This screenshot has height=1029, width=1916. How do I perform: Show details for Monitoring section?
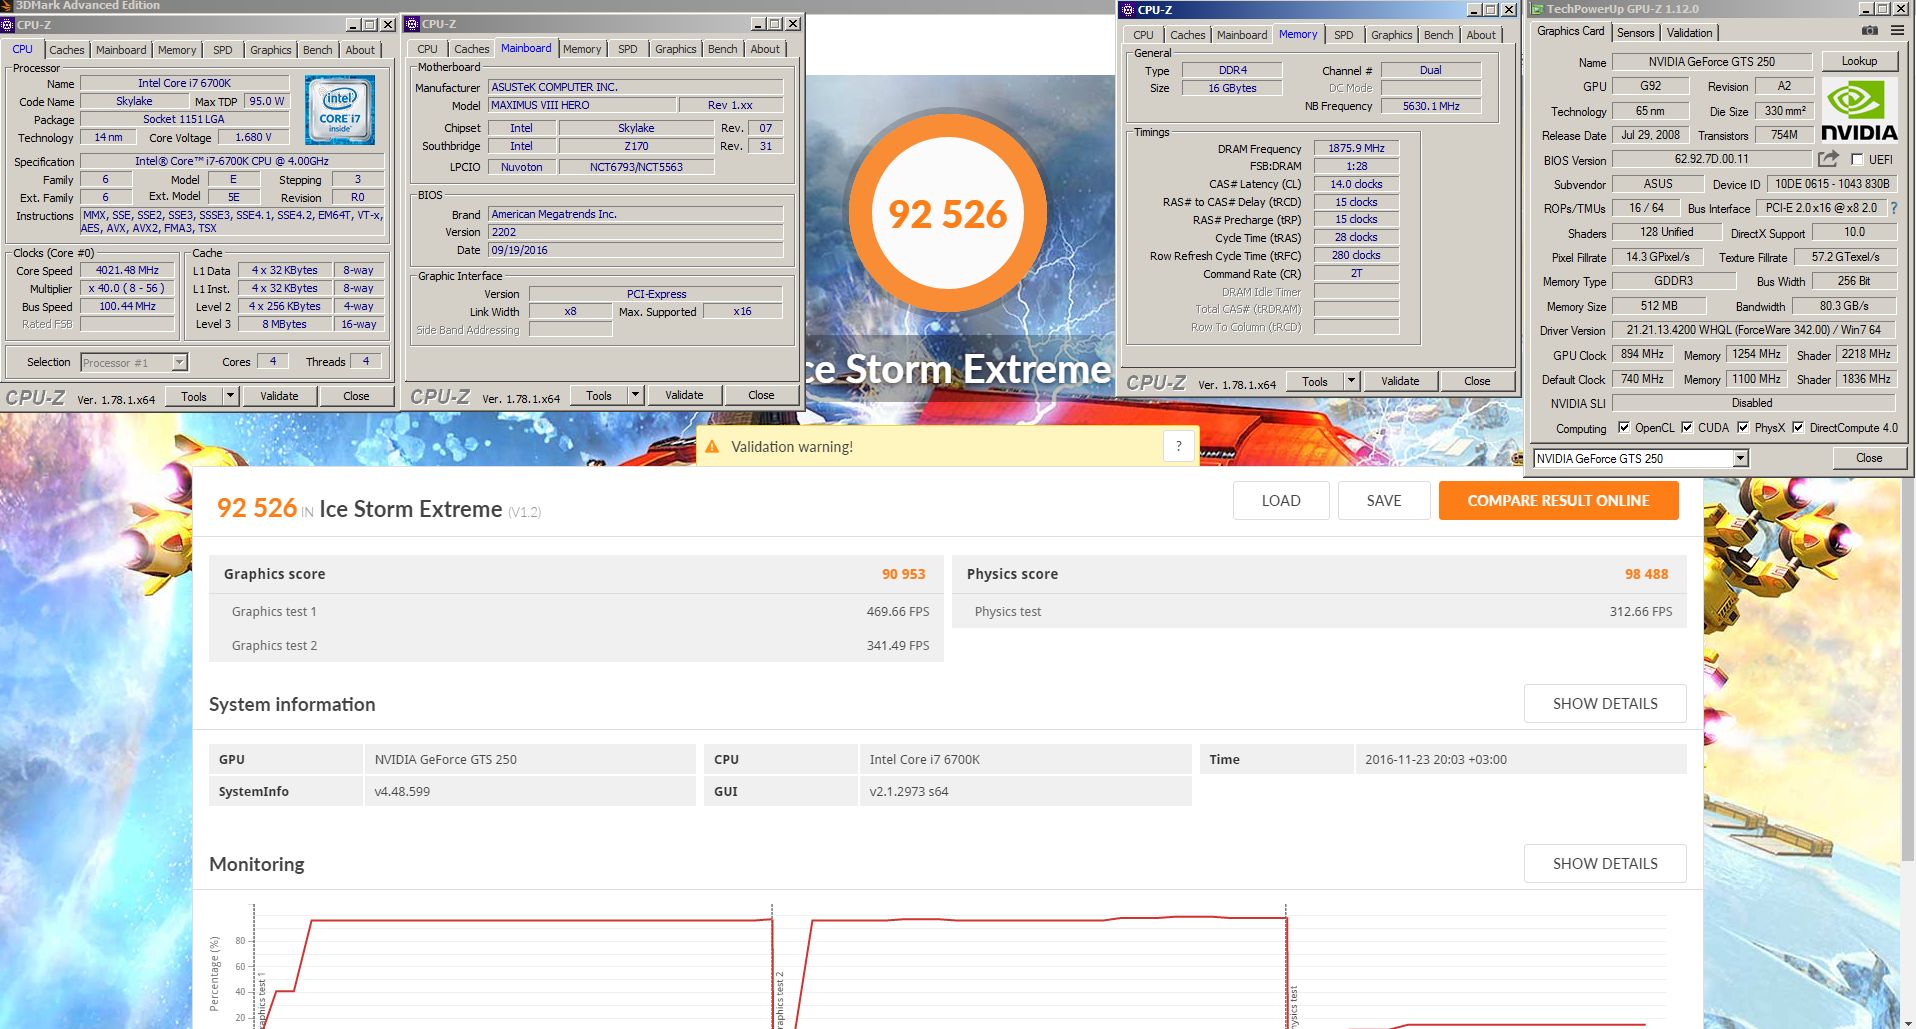tap(1605, 863)
